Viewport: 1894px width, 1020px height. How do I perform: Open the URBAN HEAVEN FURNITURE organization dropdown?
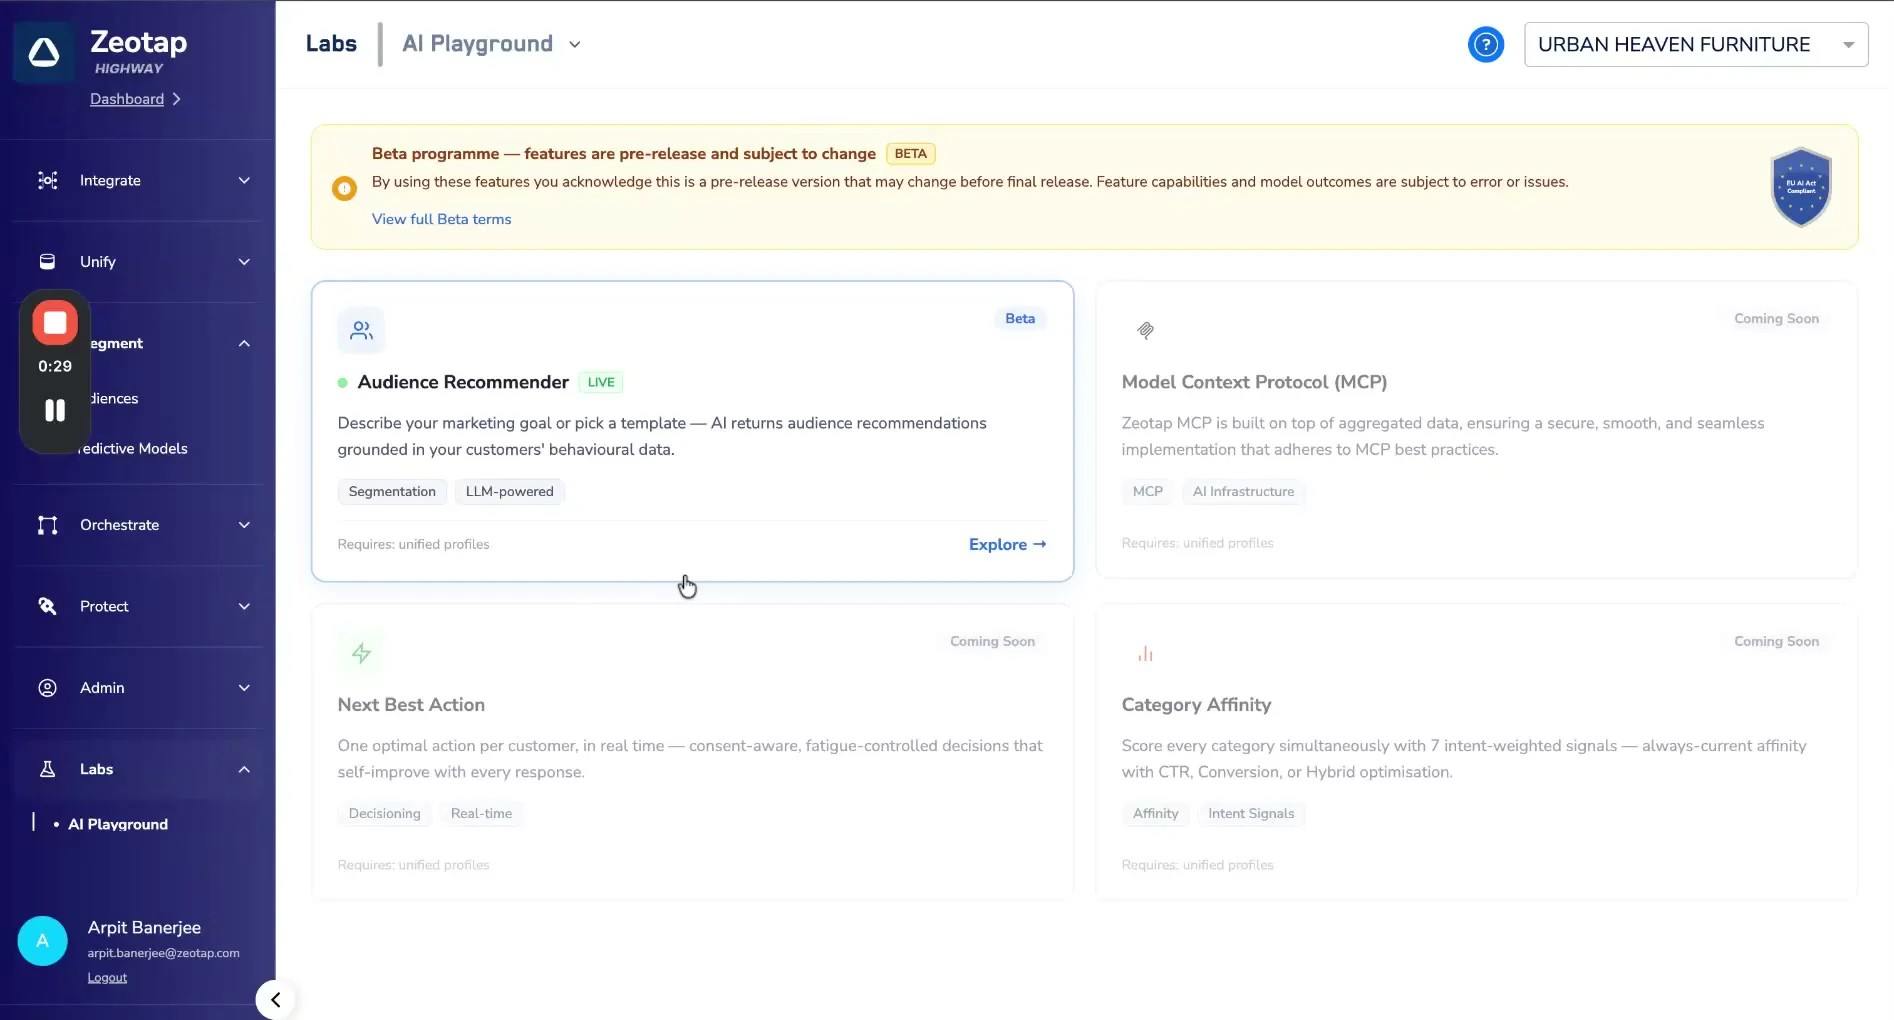(1696, 44)
